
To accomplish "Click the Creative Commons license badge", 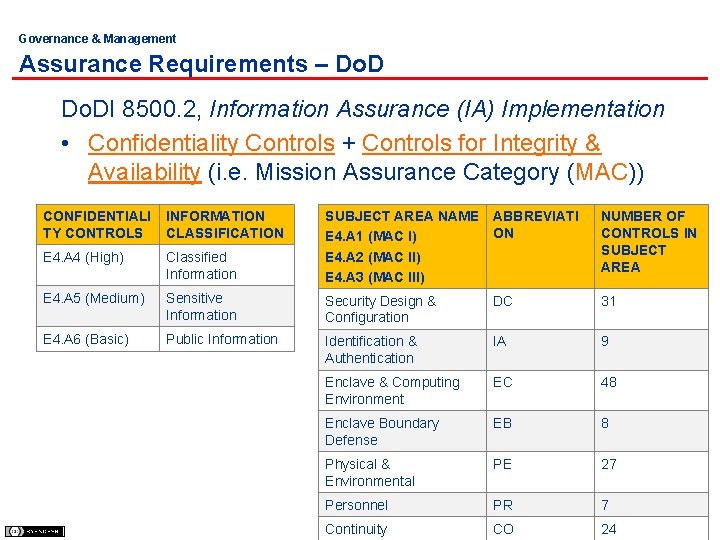I will pos(34,531).
